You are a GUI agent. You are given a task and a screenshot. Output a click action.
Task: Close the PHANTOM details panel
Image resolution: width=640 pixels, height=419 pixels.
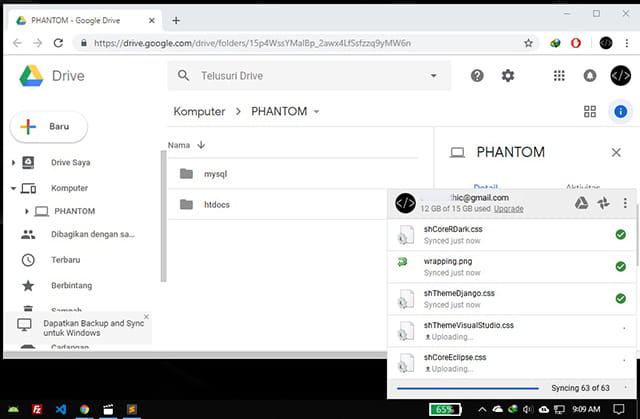pyautogui.click(x=616, y=153)
